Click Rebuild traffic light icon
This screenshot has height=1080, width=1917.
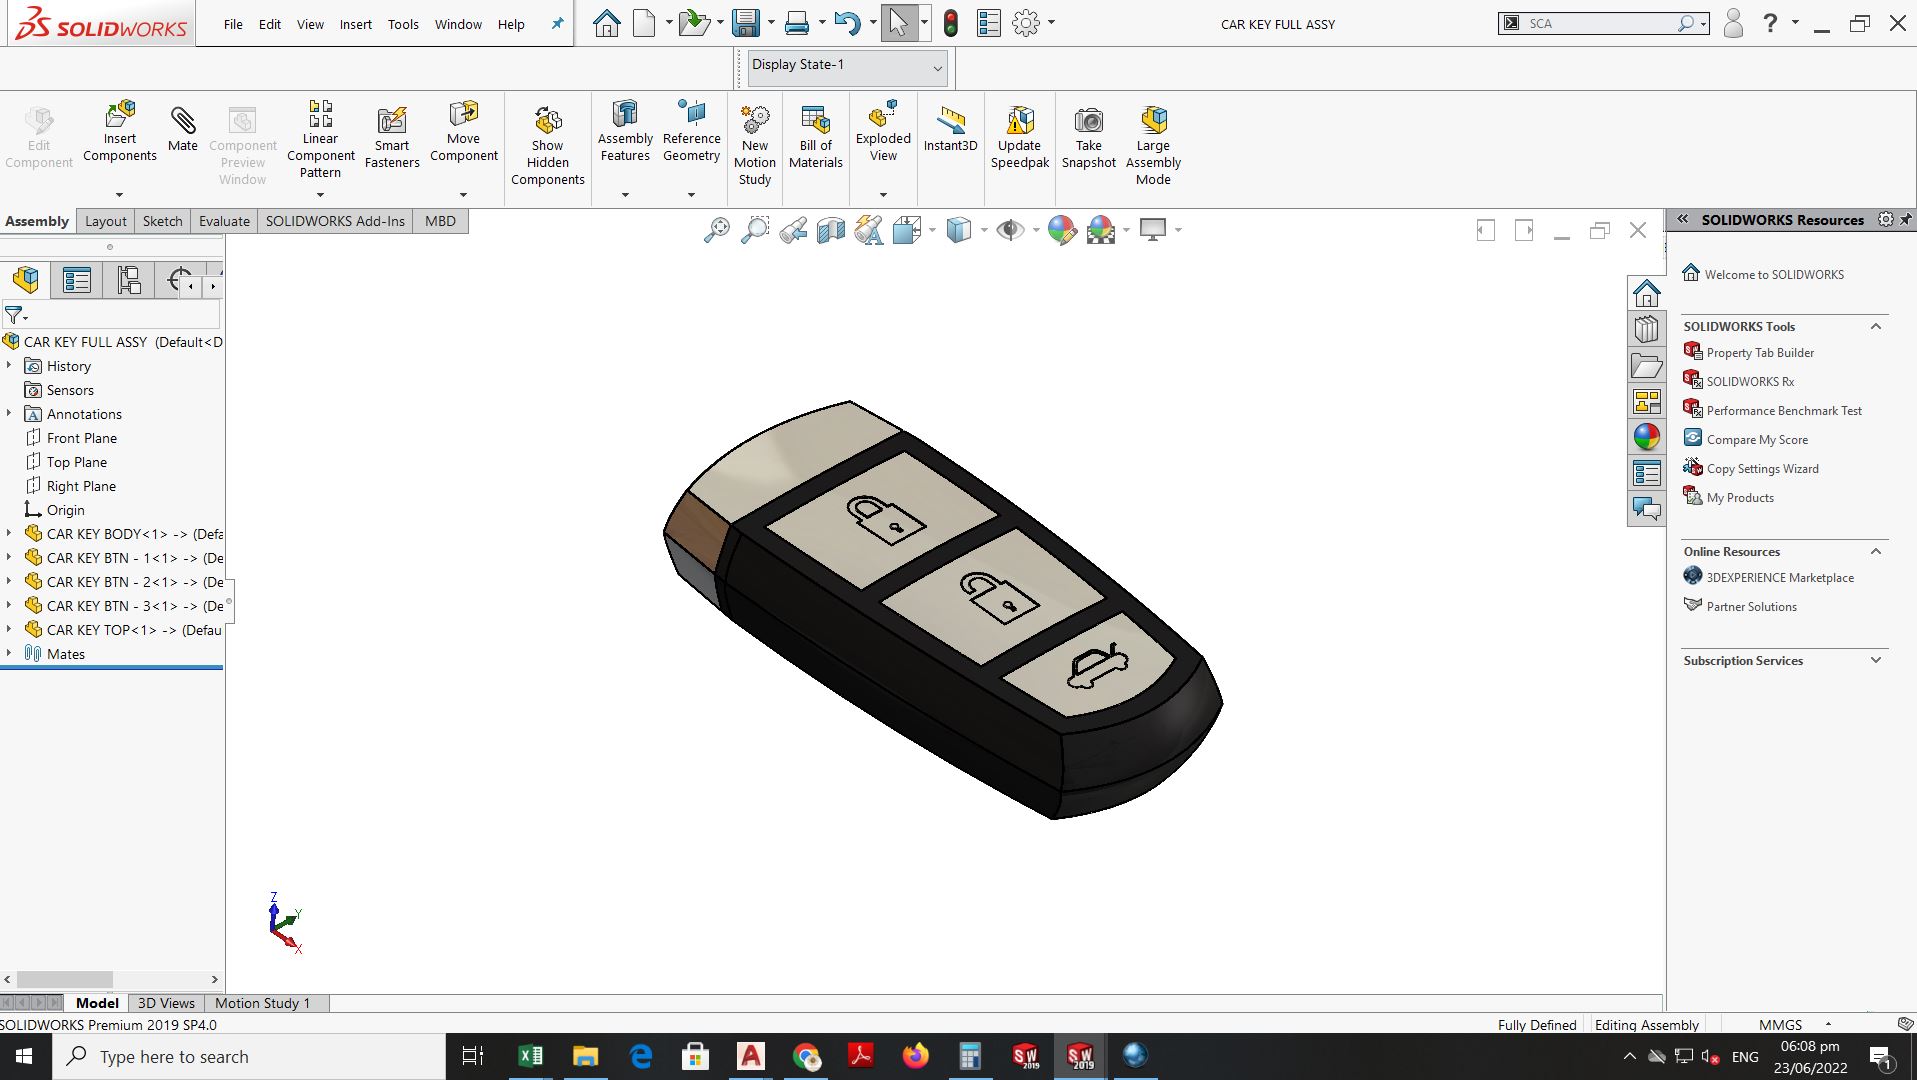[951, 23]
